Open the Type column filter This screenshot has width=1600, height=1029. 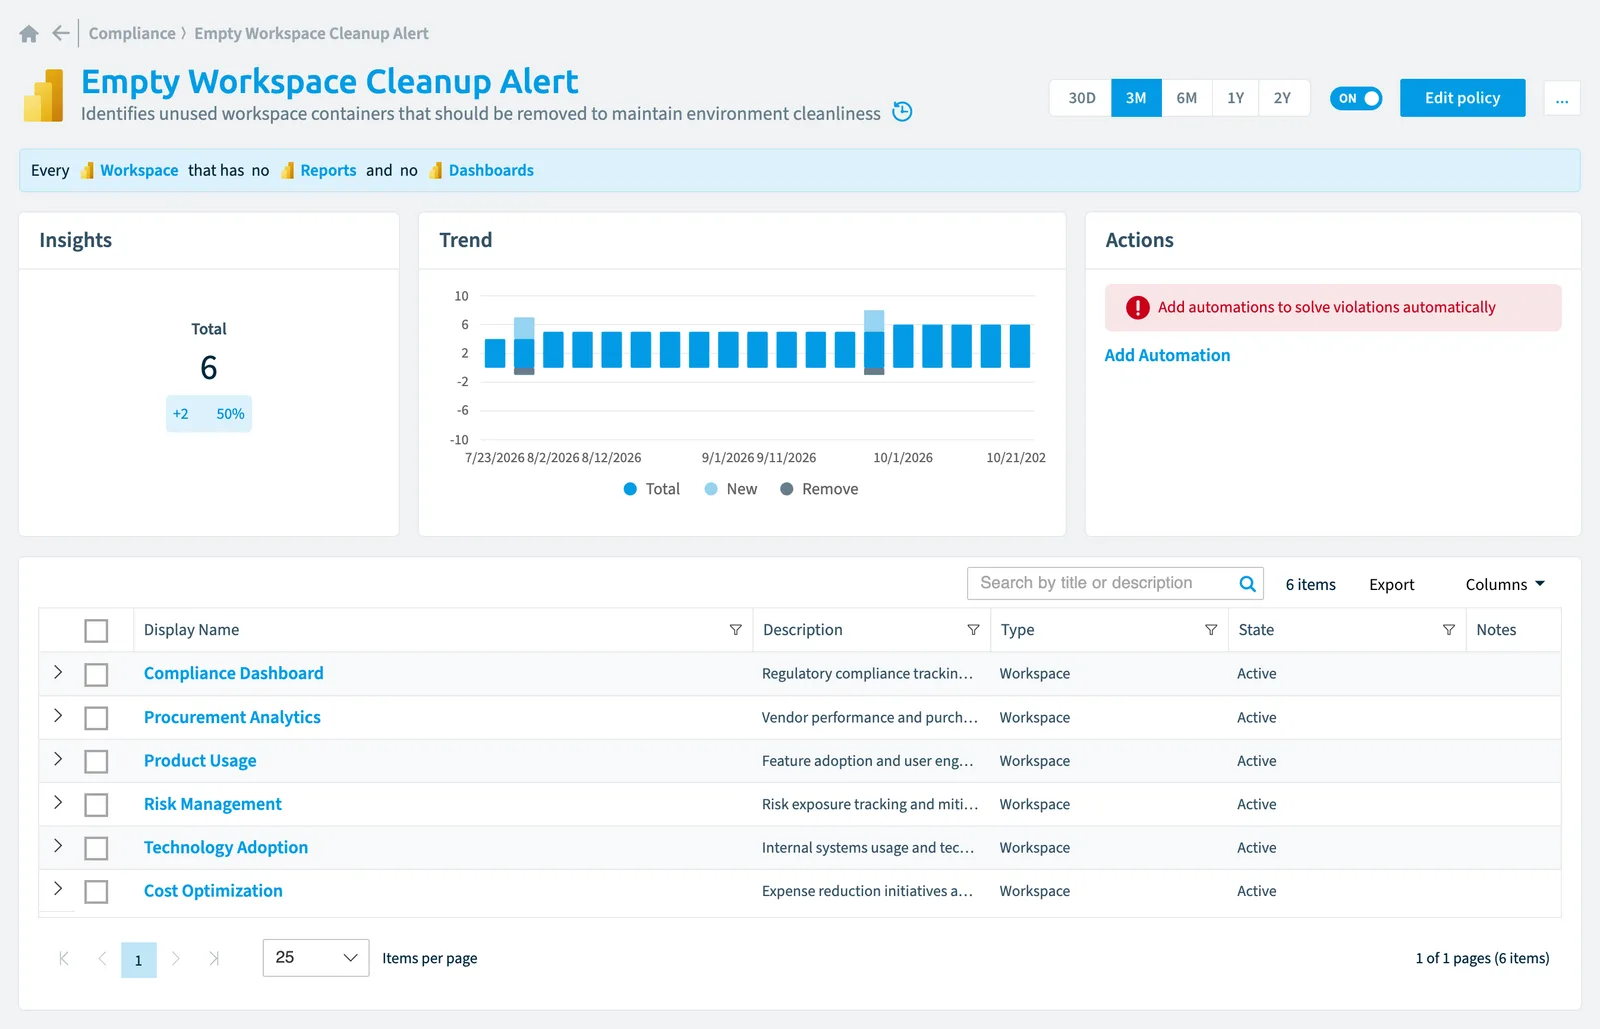[x=1211, y=630]
